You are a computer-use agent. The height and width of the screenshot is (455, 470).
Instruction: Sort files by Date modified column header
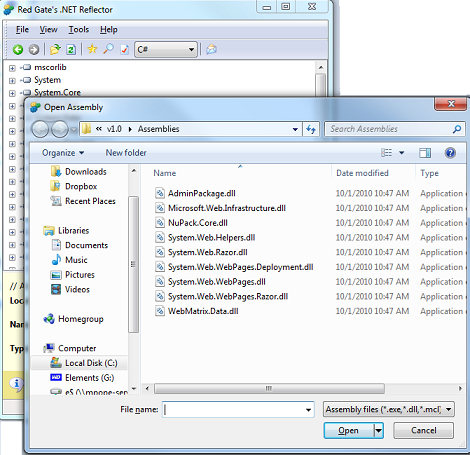click(362, 173)
